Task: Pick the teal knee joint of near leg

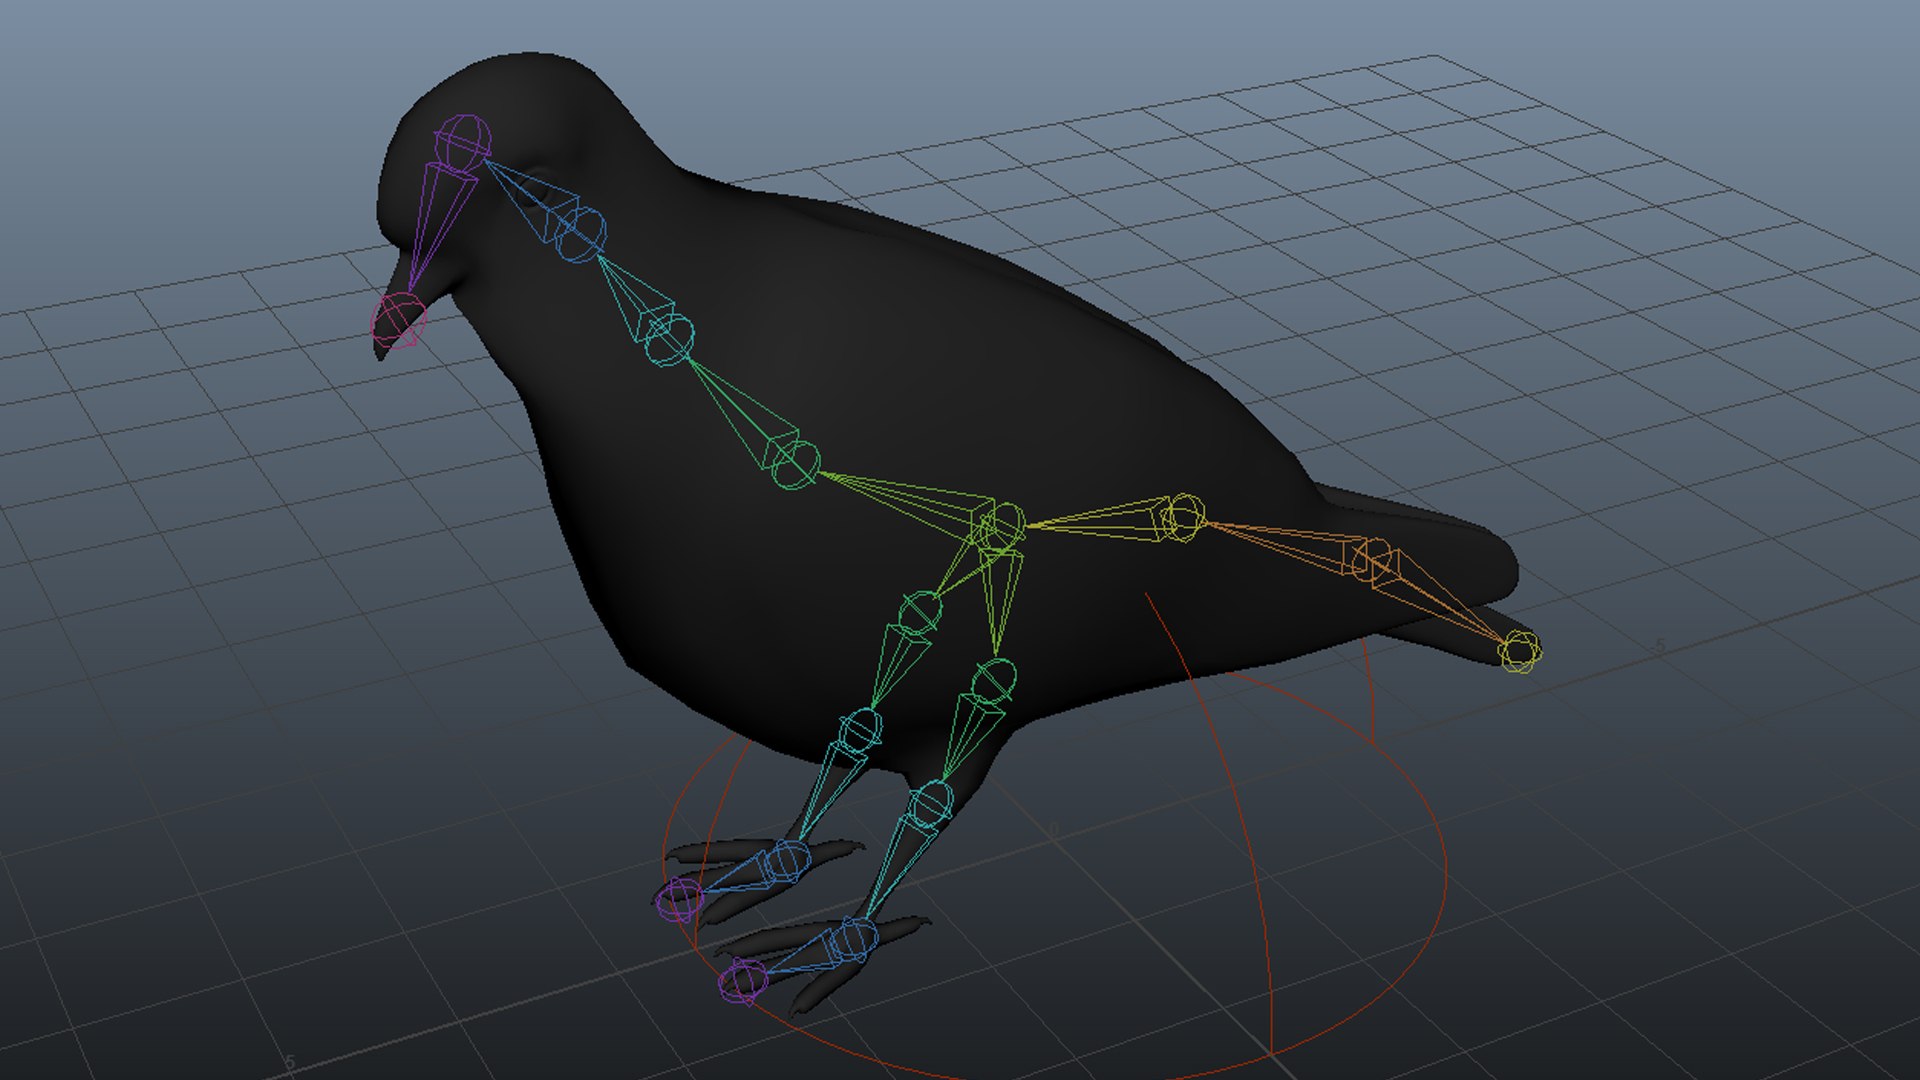Action: pyautogui.click(x=931, y=804)
